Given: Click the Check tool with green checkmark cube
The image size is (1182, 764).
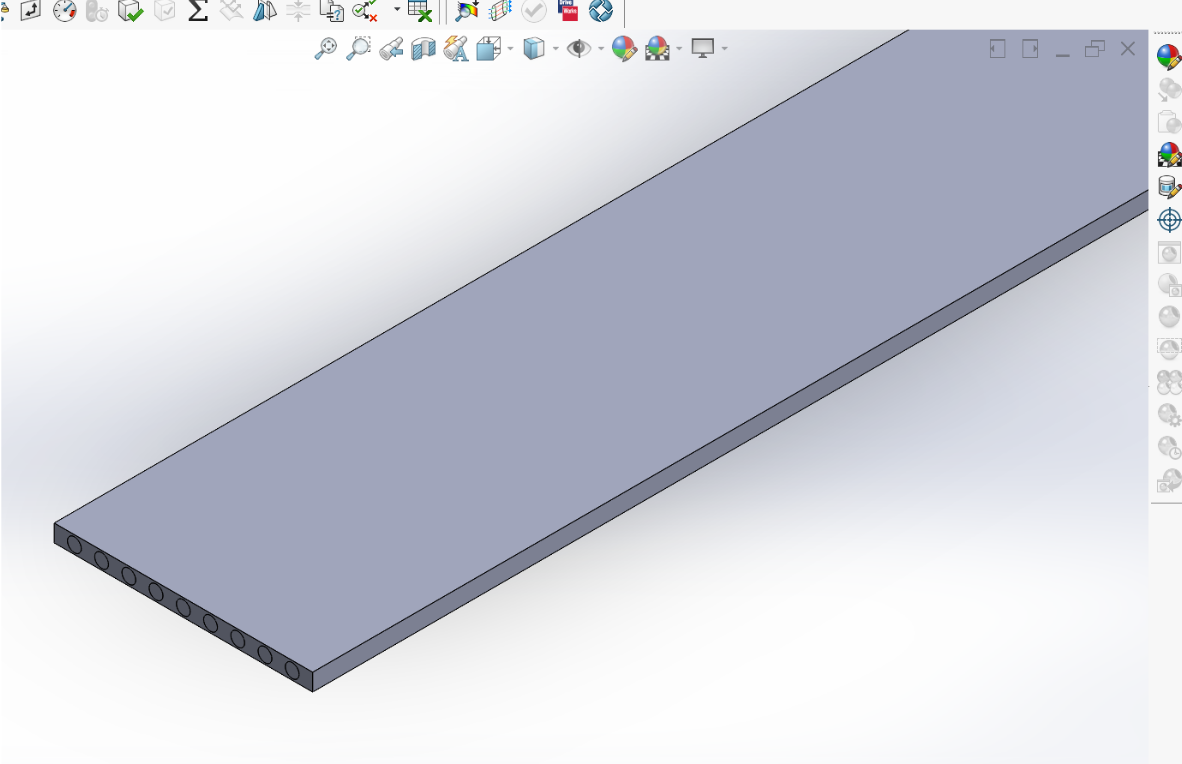Looking at the screenshot, I should (x=130, y=11).
